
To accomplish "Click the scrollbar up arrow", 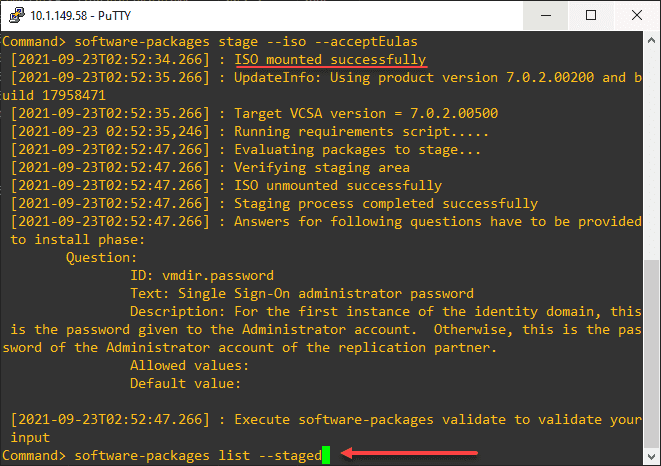I will pyautogui.click(x=650, y=43).
